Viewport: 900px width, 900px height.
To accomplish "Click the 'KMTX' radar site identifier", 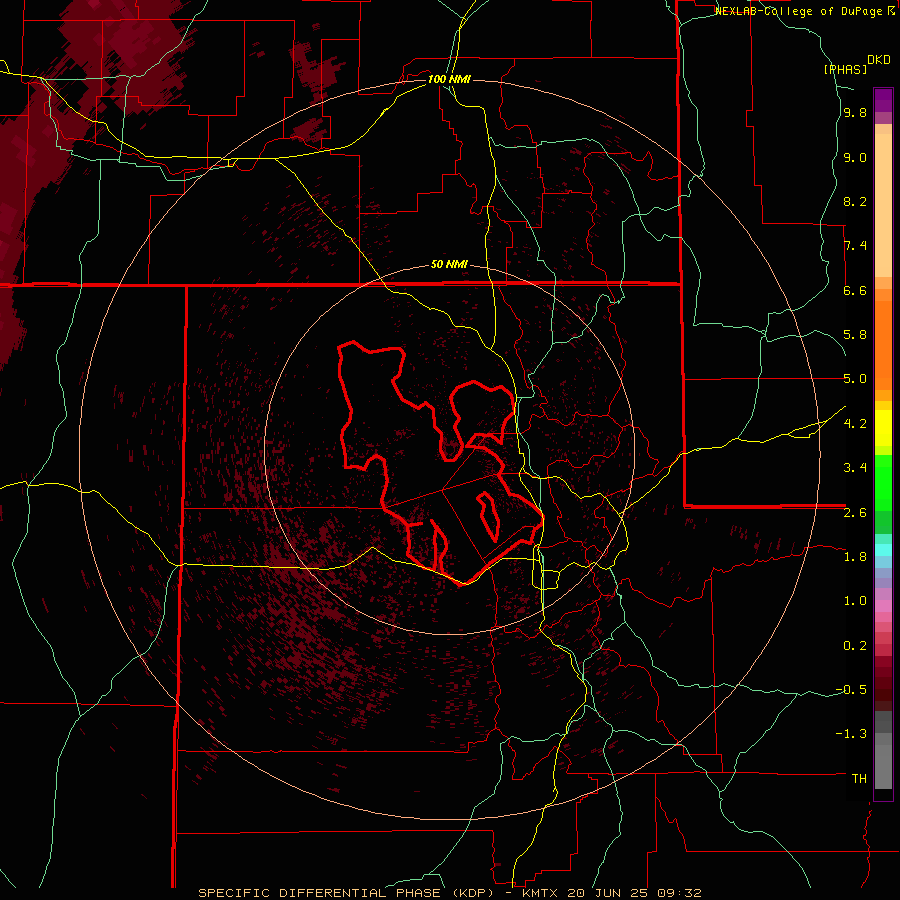I will (x=539, y=893).
